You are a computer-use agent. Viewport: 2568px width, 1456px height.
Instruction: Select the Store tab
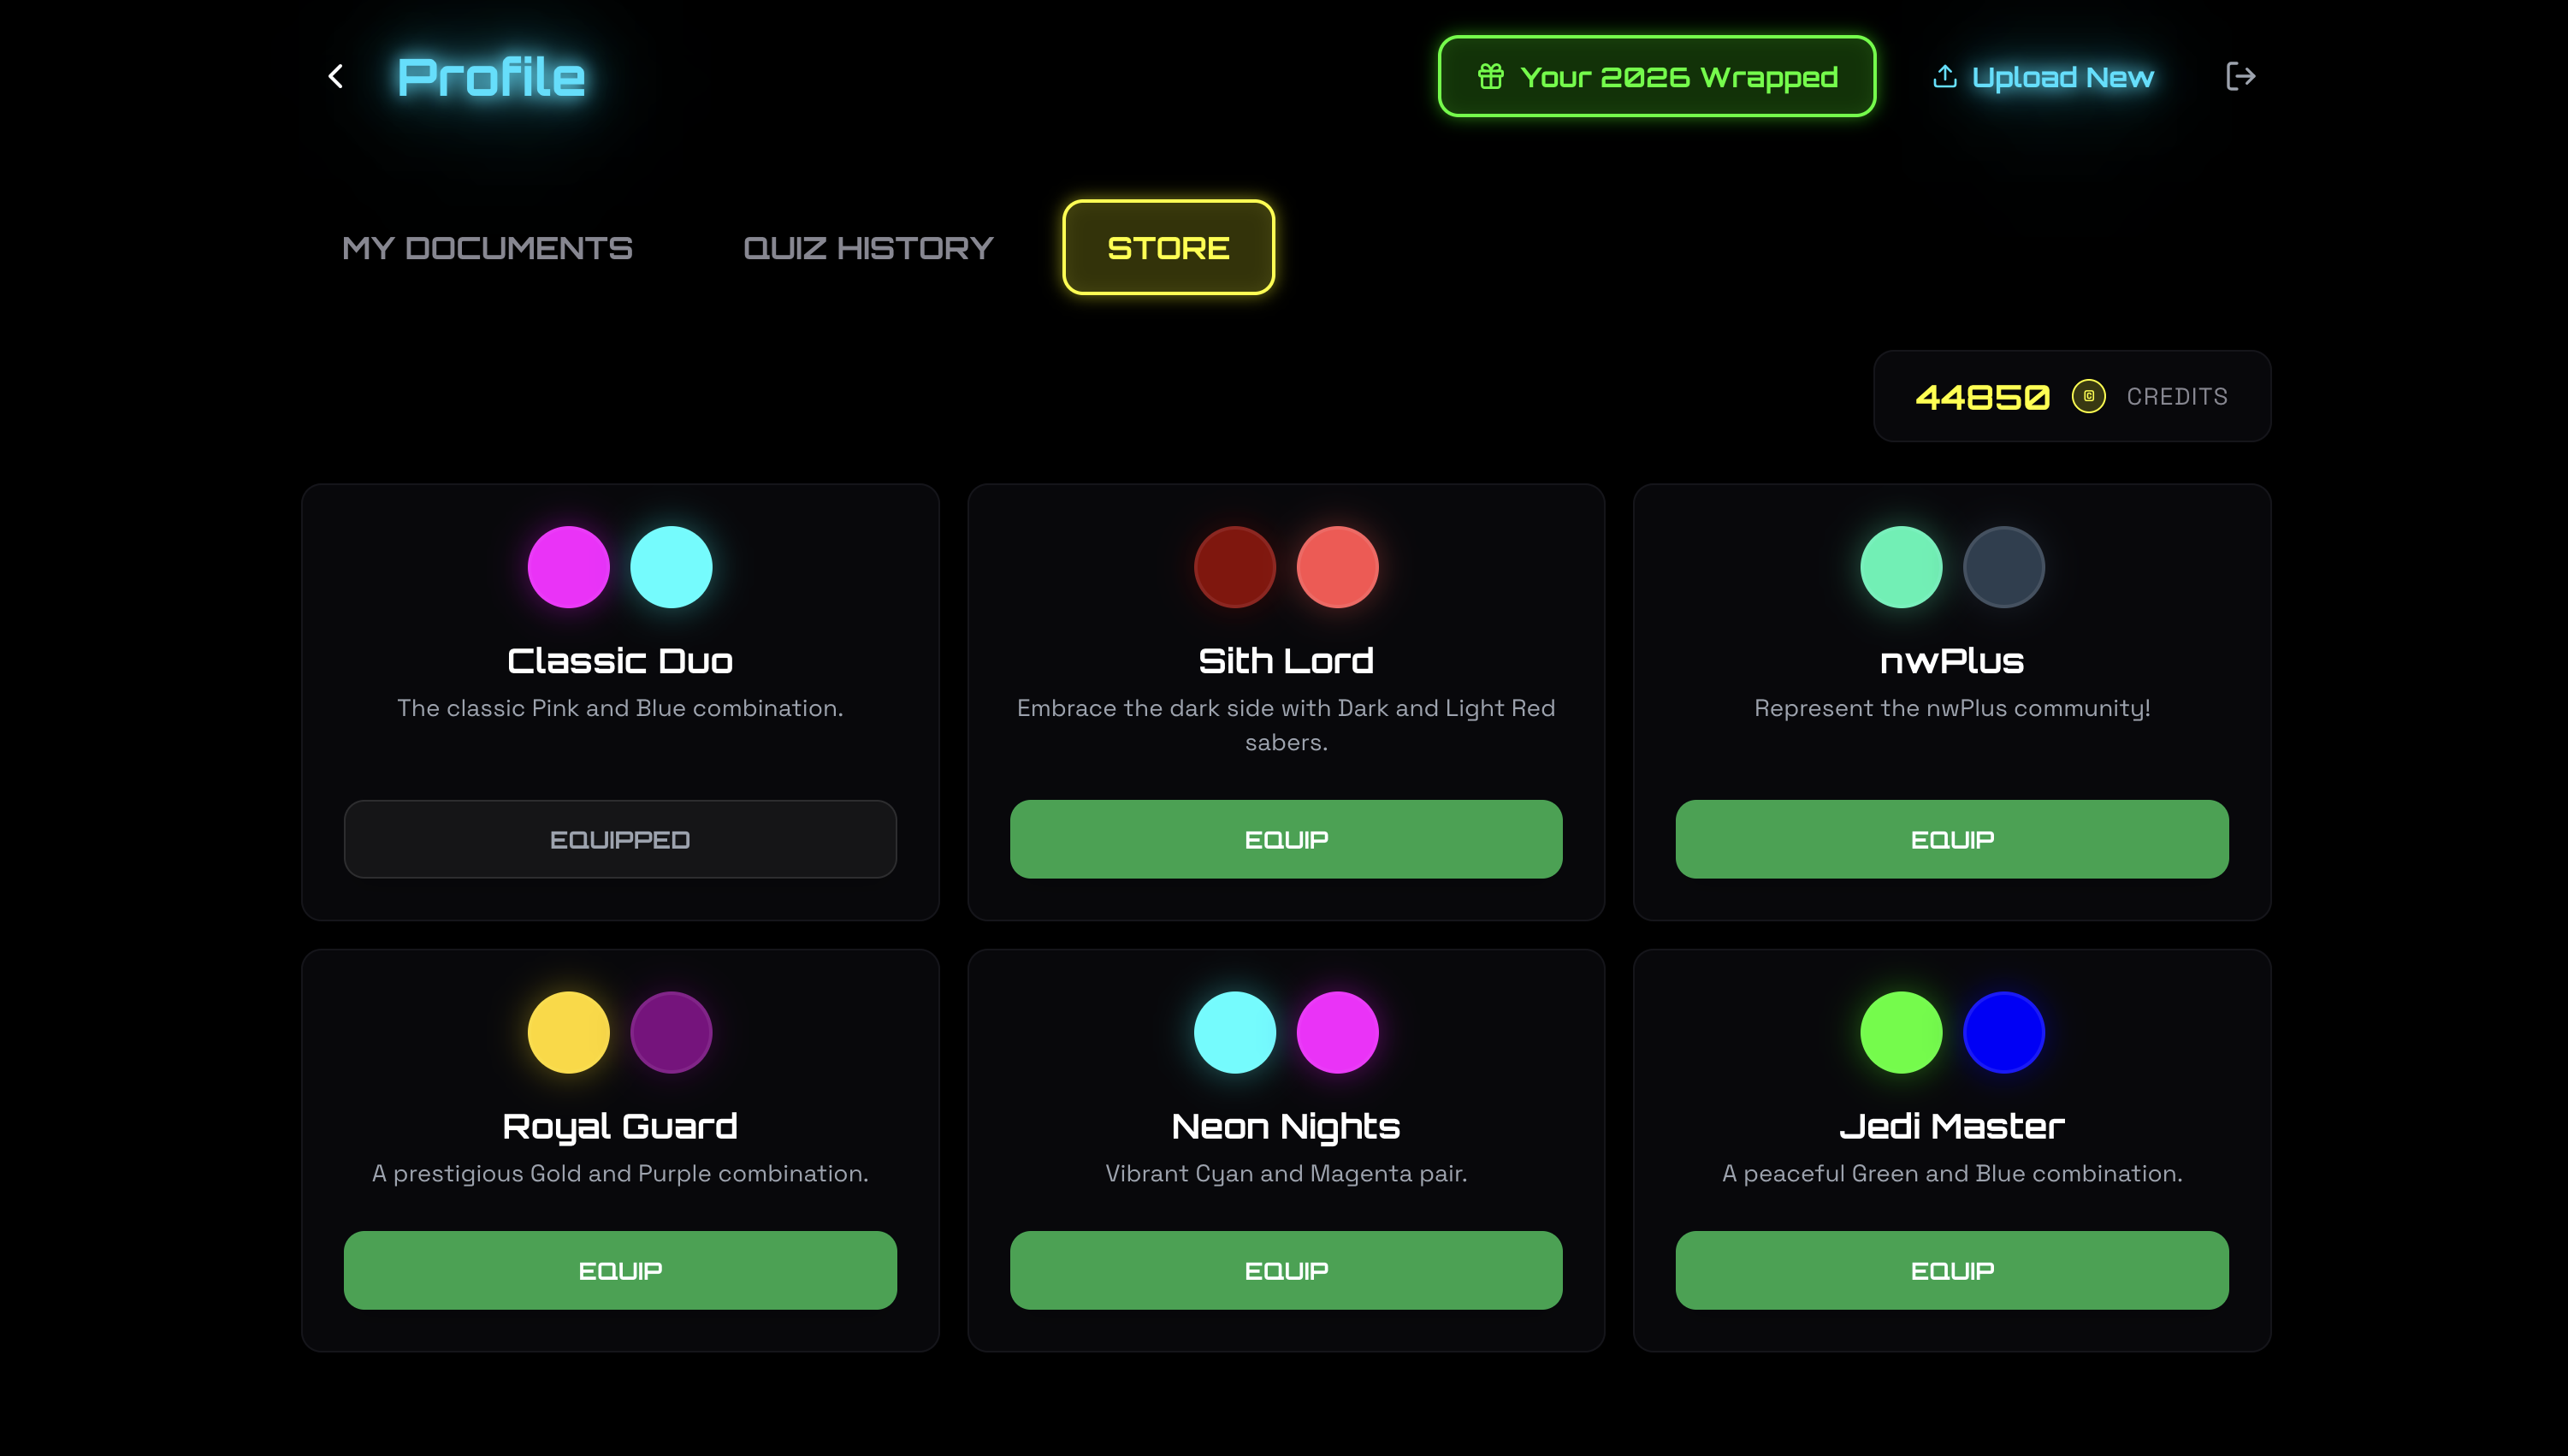tap(1168, 248)
